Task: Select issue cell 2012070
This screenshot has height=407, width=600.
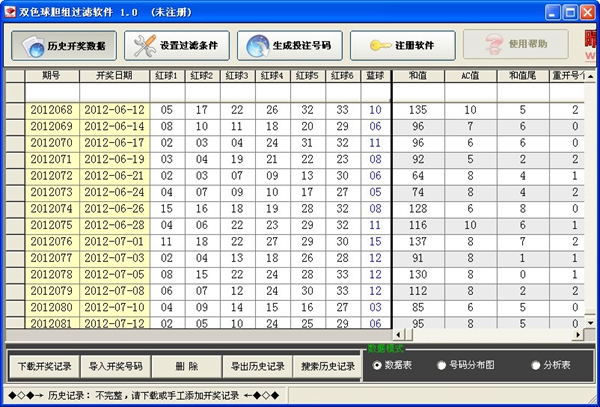Action: (x=52, y=143)
